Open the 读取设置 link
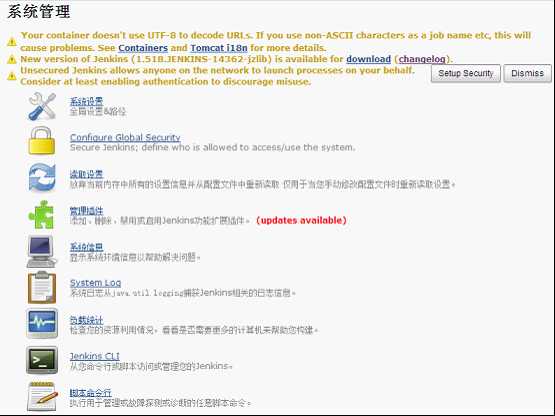The width and height of the screenshot is (555, 416). (86, 174)
